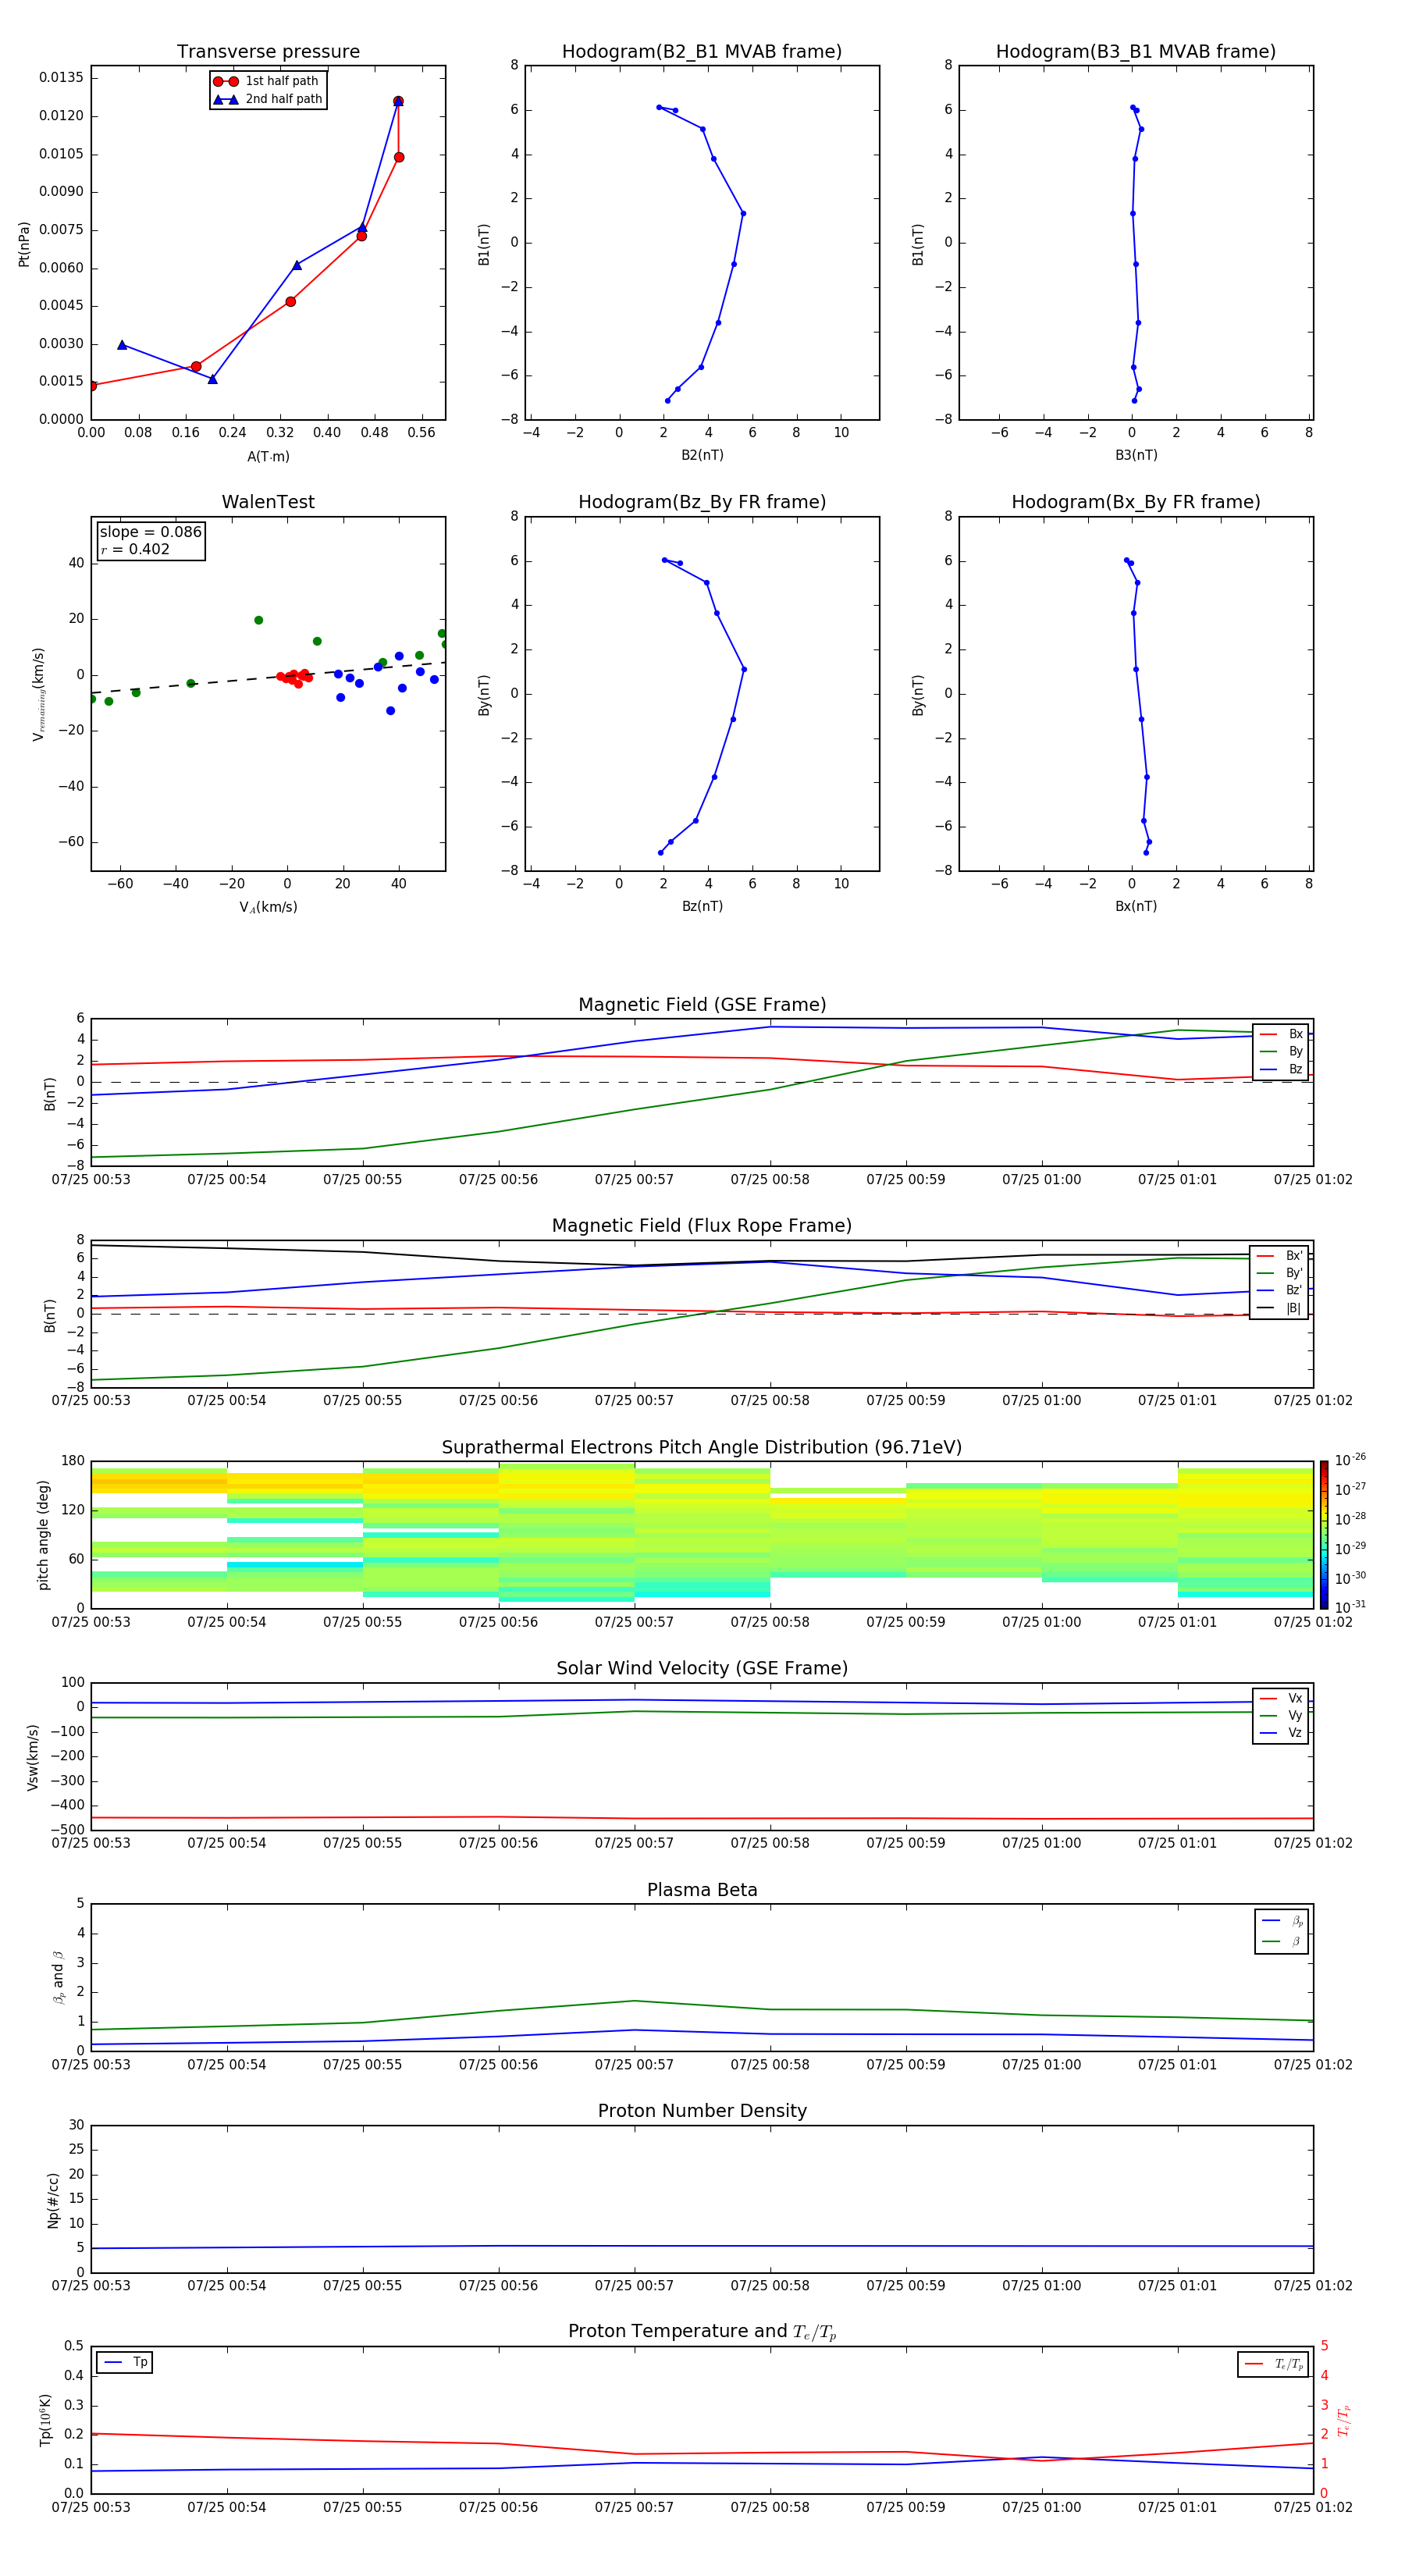The height and width of the screenshot is (2576, 1405).
Task: Click the 0.0135 tick on Transverse pressure axis
Action: (x=61, y=78)
